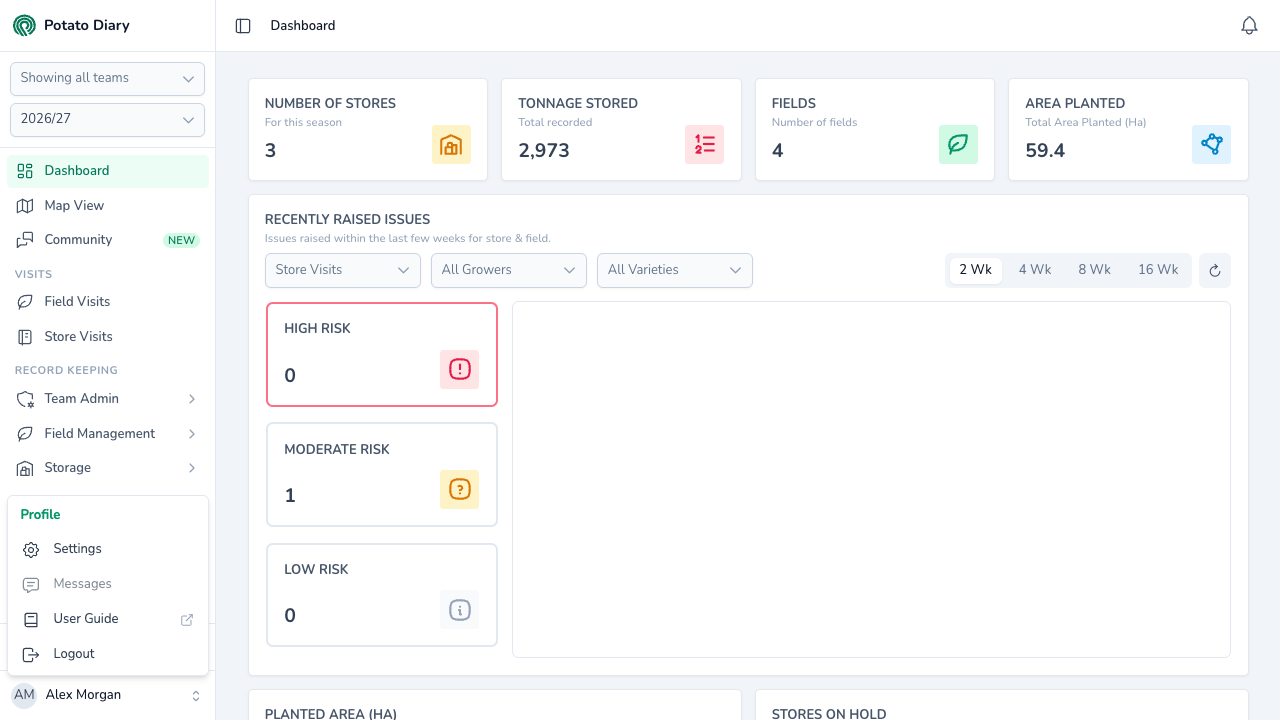1280x720 pixels.
Task: Go to Dashboard in the sidebar
Action: 107,171
